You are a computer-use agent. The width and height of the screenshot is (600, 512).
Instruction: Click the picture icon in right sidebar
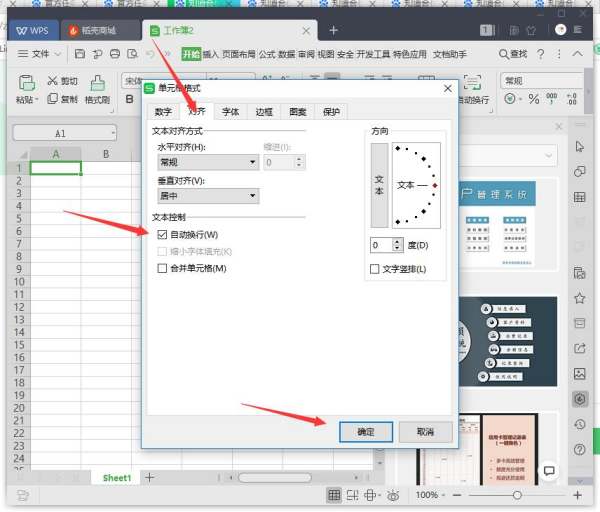(x=579, y=373)
